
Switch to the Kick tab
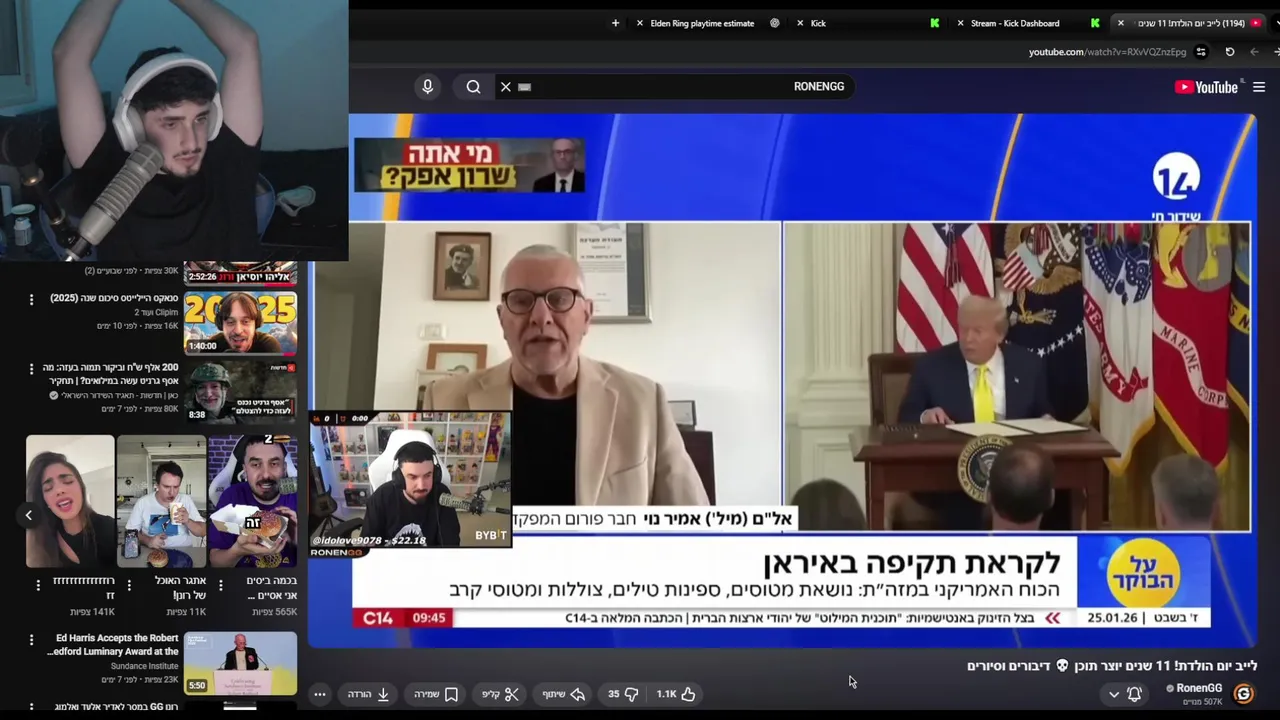[818, 23]
